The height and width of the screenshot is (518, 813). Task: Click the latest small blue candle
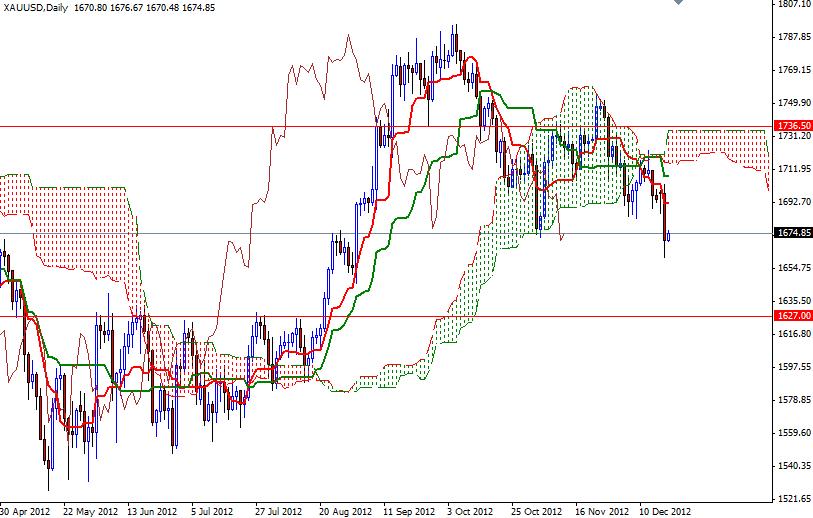coord(669,236)
